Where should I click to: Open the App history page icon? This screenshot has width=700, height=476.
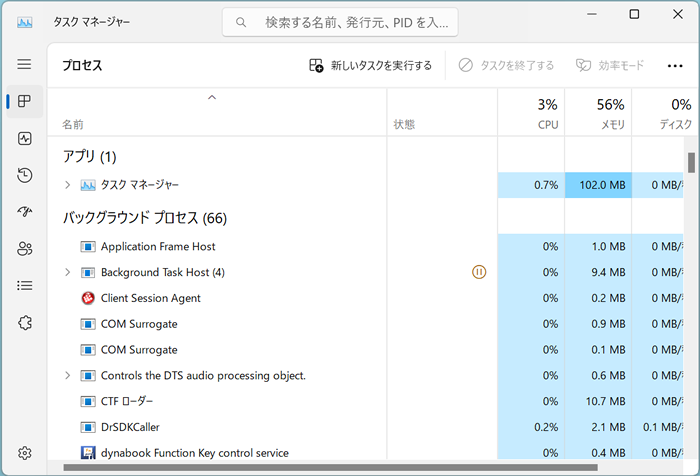[24, 175]
